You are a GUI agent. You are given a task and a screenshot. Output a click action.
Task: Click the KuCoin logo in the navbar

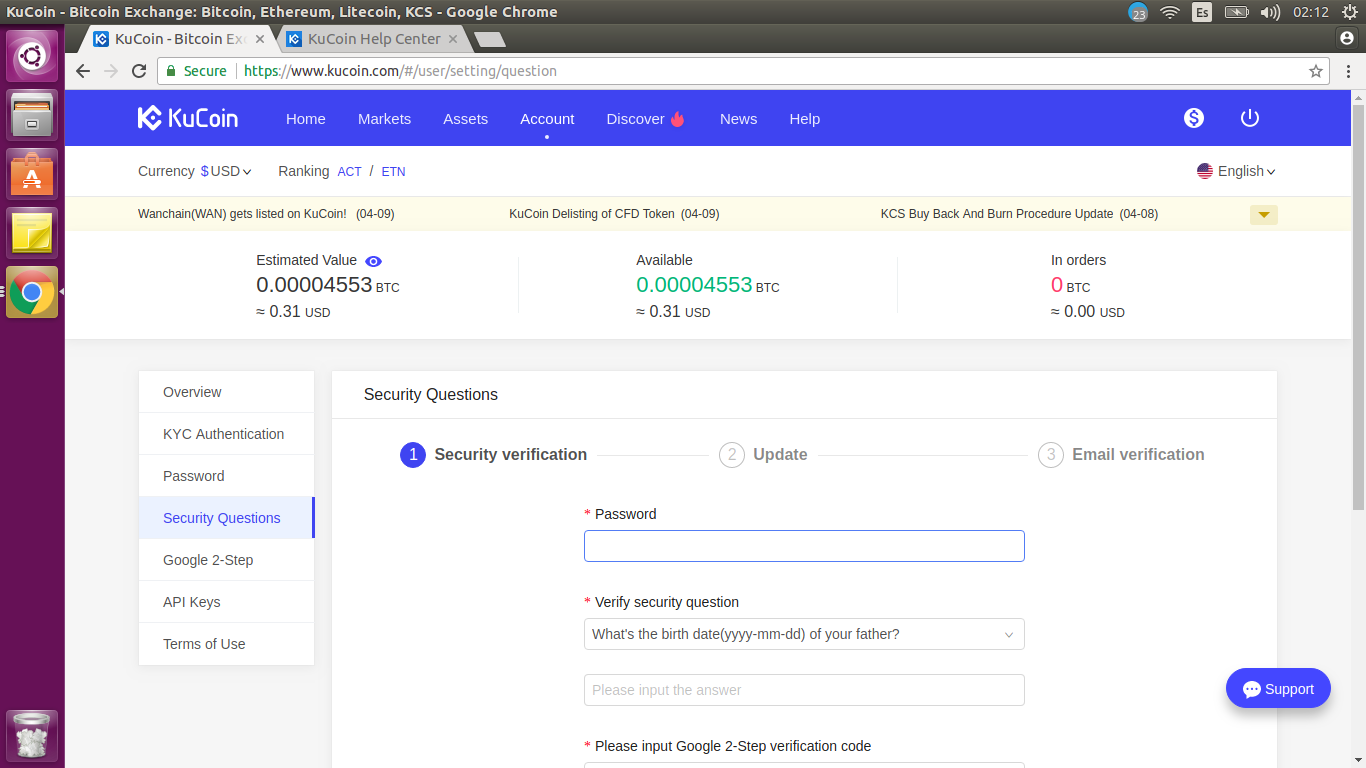tap(187, 117)
